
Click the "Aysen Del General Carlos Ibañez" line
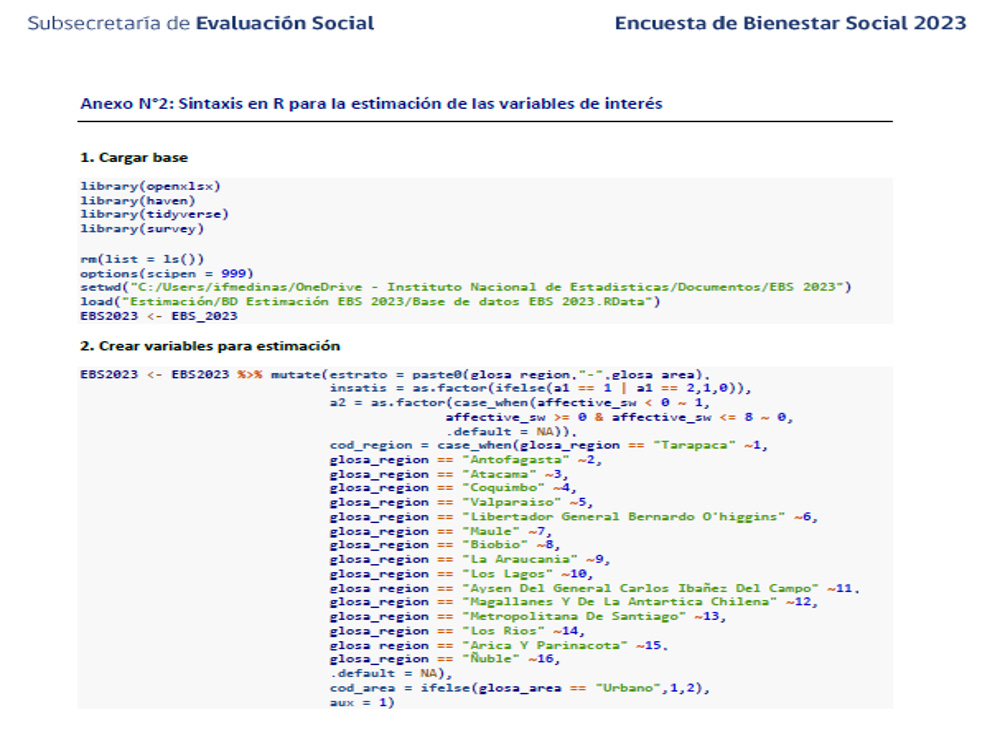pyautogui.click(x=594, y=588)
